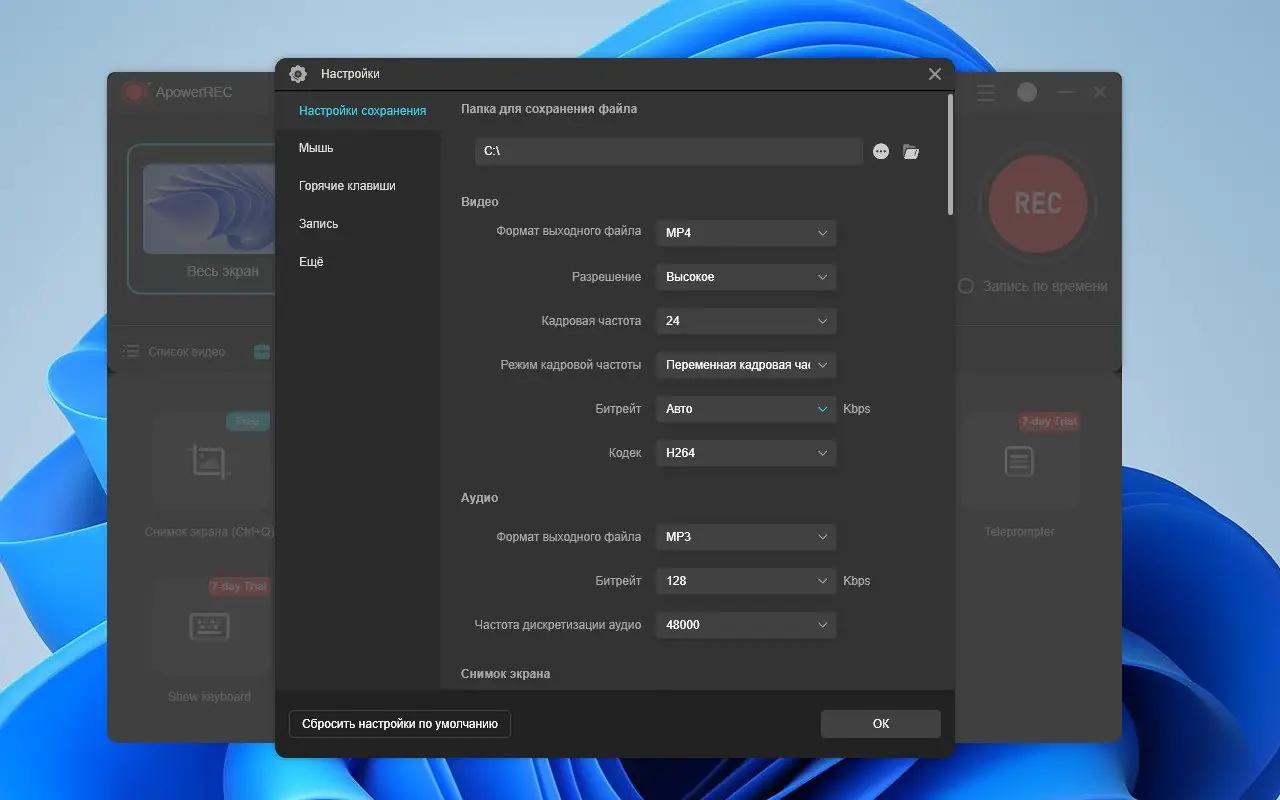
Task: Open the account circle icon in ApowerREC window
Action: pyautogui.click(x=1027, y=92)
